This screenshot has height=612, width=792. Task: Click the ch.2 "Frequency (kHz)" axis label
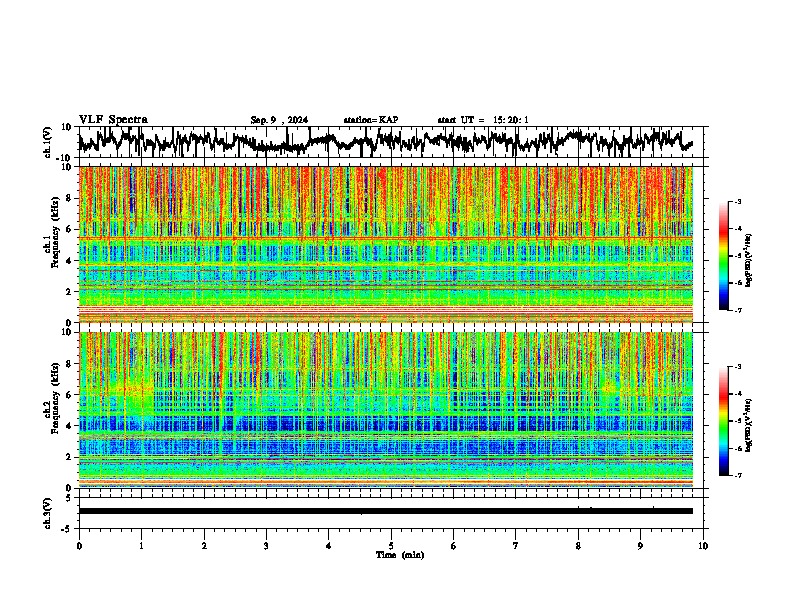pyautogui.click(x=53, y=398)
